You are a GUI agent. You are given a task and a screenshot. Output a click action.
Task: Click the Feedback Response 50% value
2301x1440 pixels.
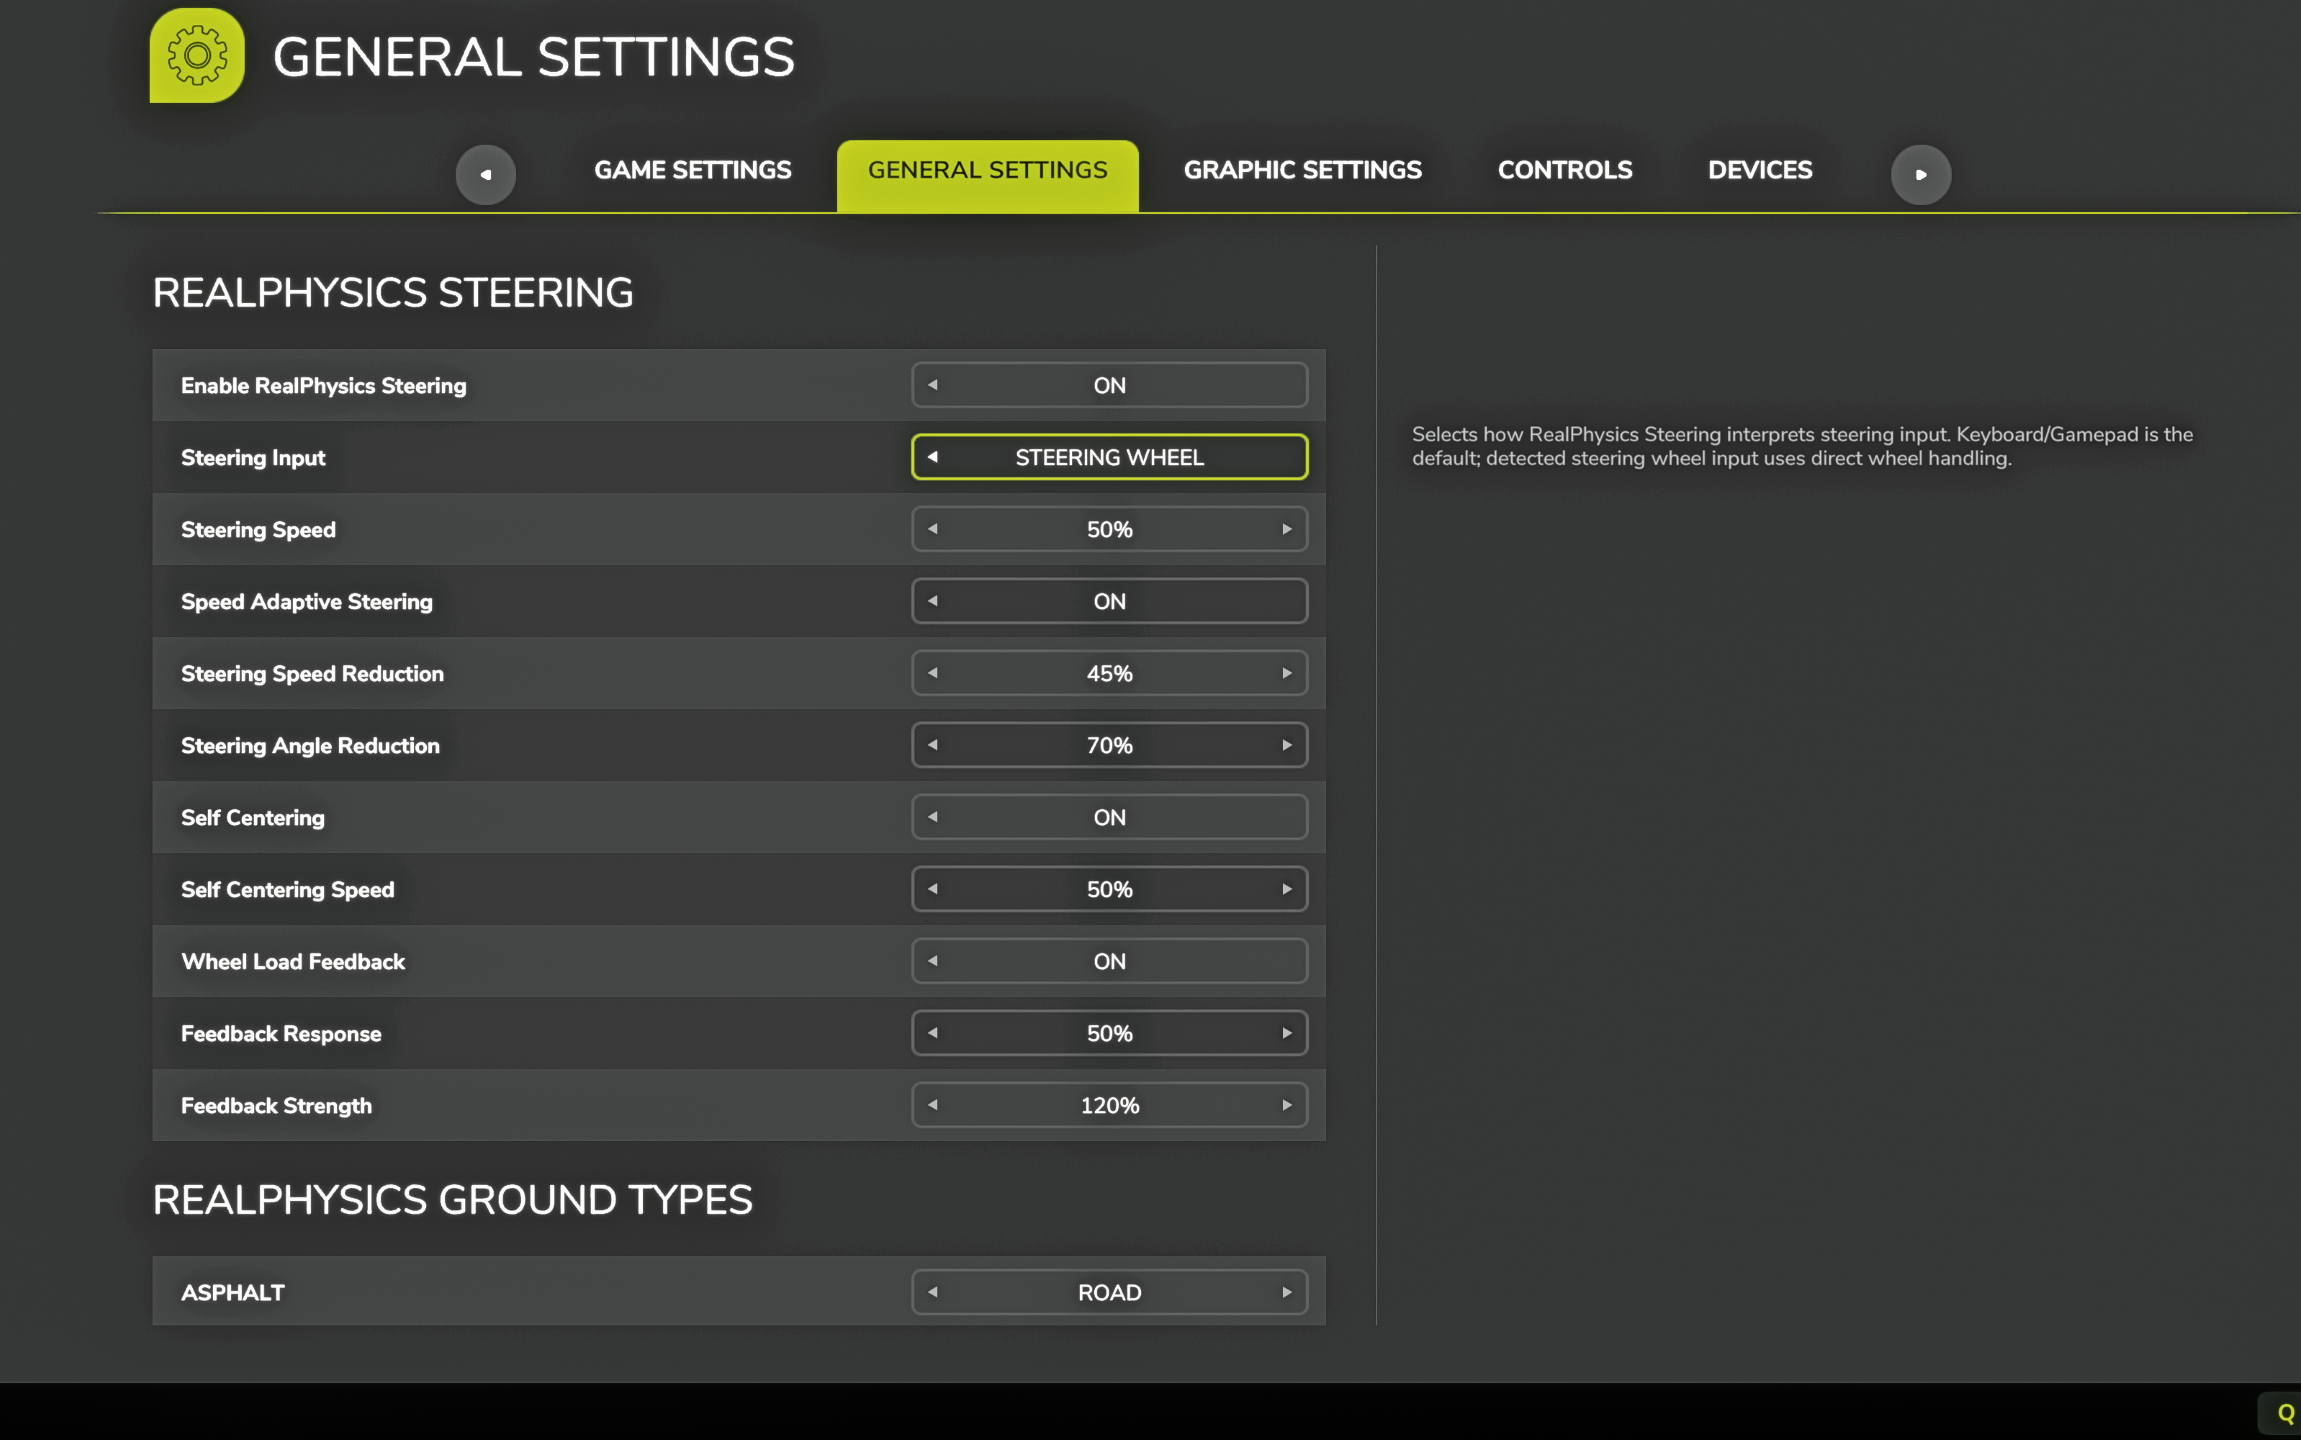1110,1033
